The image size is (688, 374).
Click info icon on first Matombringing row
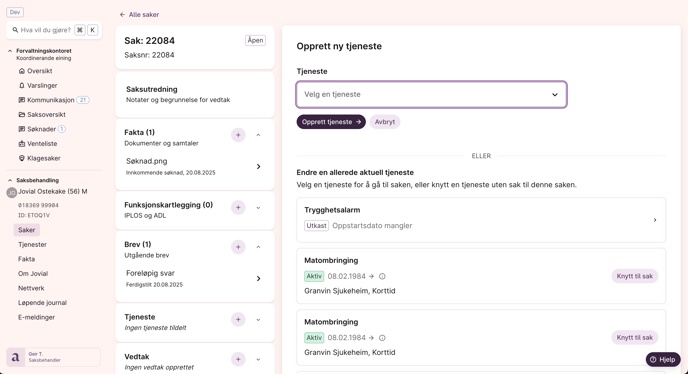[x=382, y=277]
